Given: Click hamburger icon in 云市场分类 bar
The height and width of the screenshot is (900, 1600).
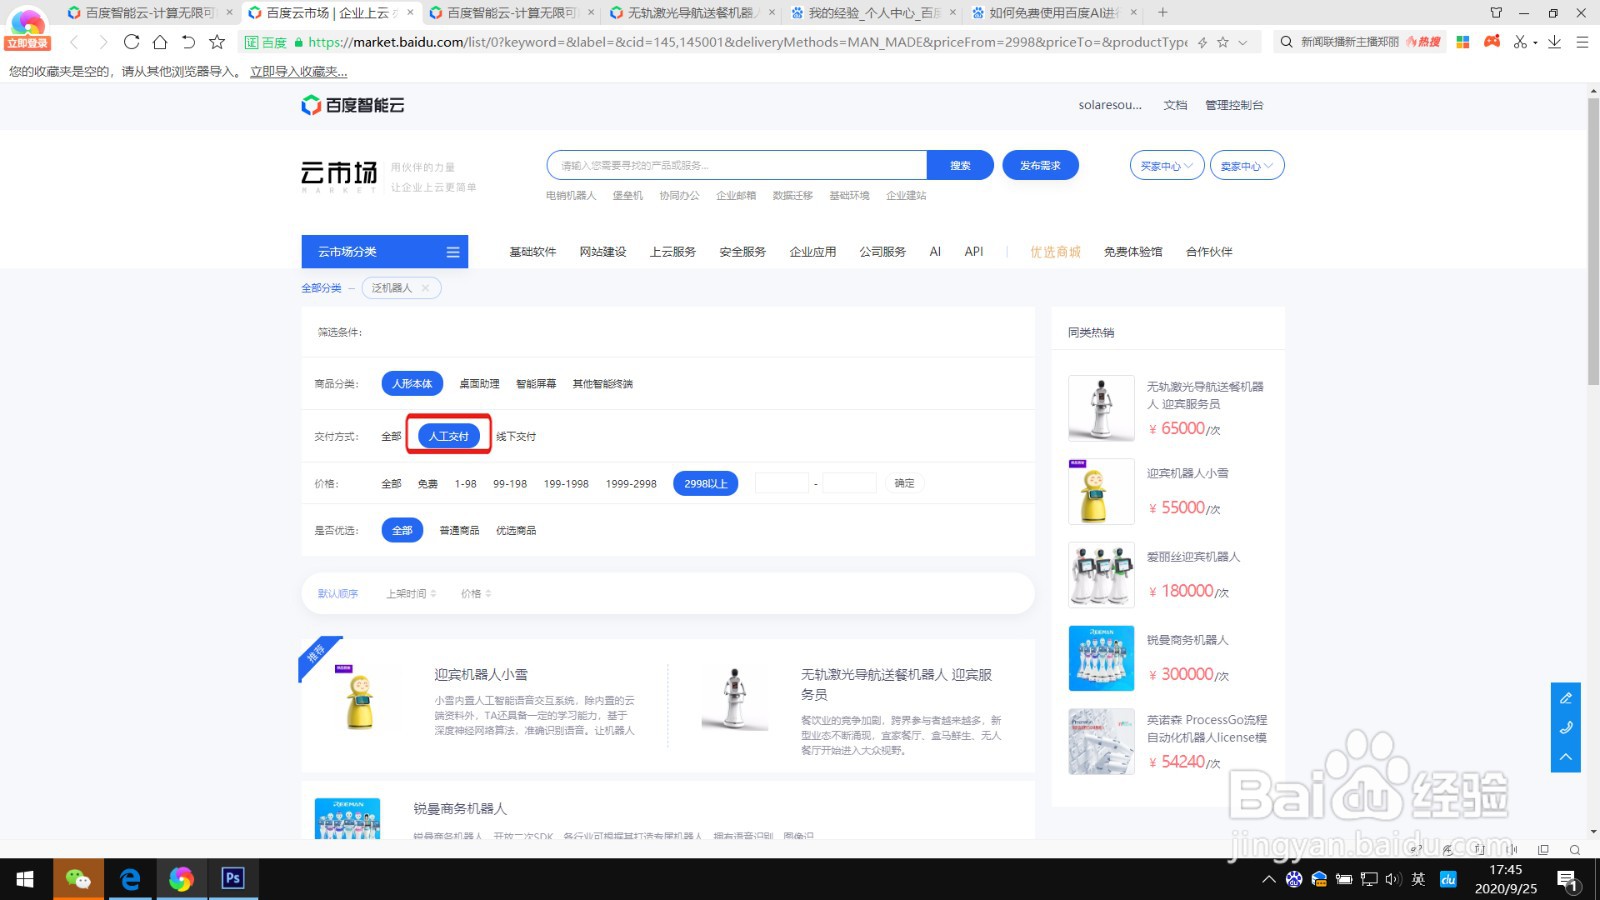Looking at the screenshot, I should pyautogui.click(x=453, y=252).
